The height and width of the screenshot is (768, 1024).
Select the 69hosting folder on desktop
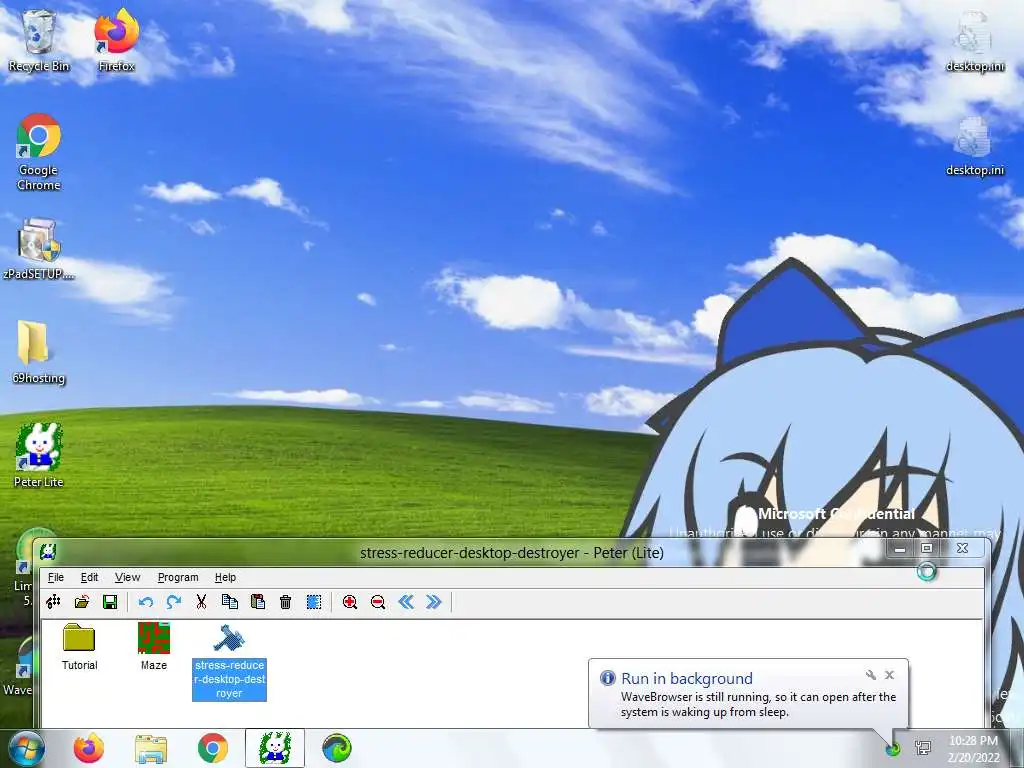pos(39,353)
